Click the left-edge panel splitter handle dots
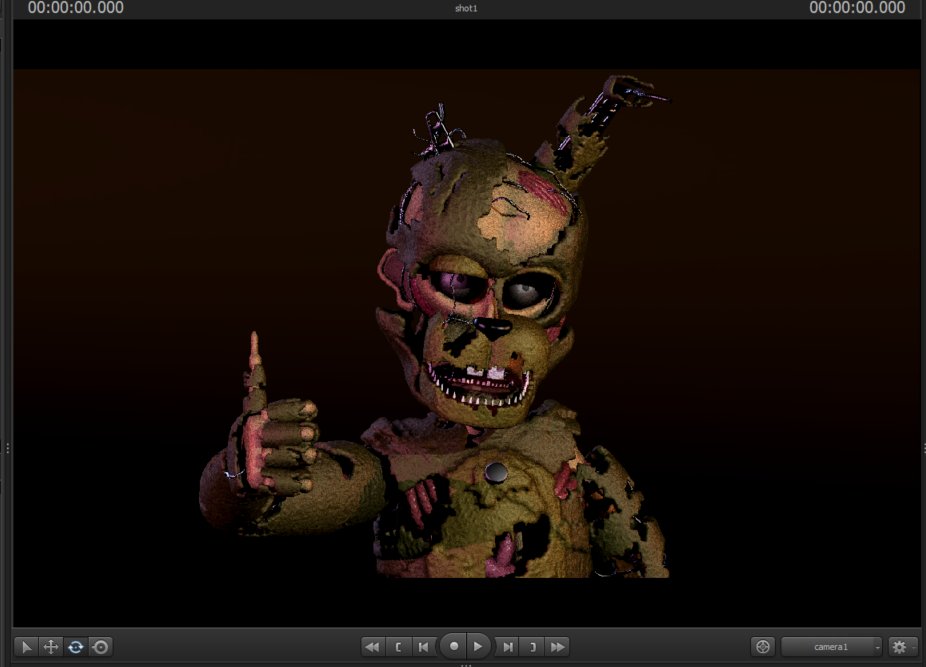This screenshot has height=667, width=926. tap(7, 448)
